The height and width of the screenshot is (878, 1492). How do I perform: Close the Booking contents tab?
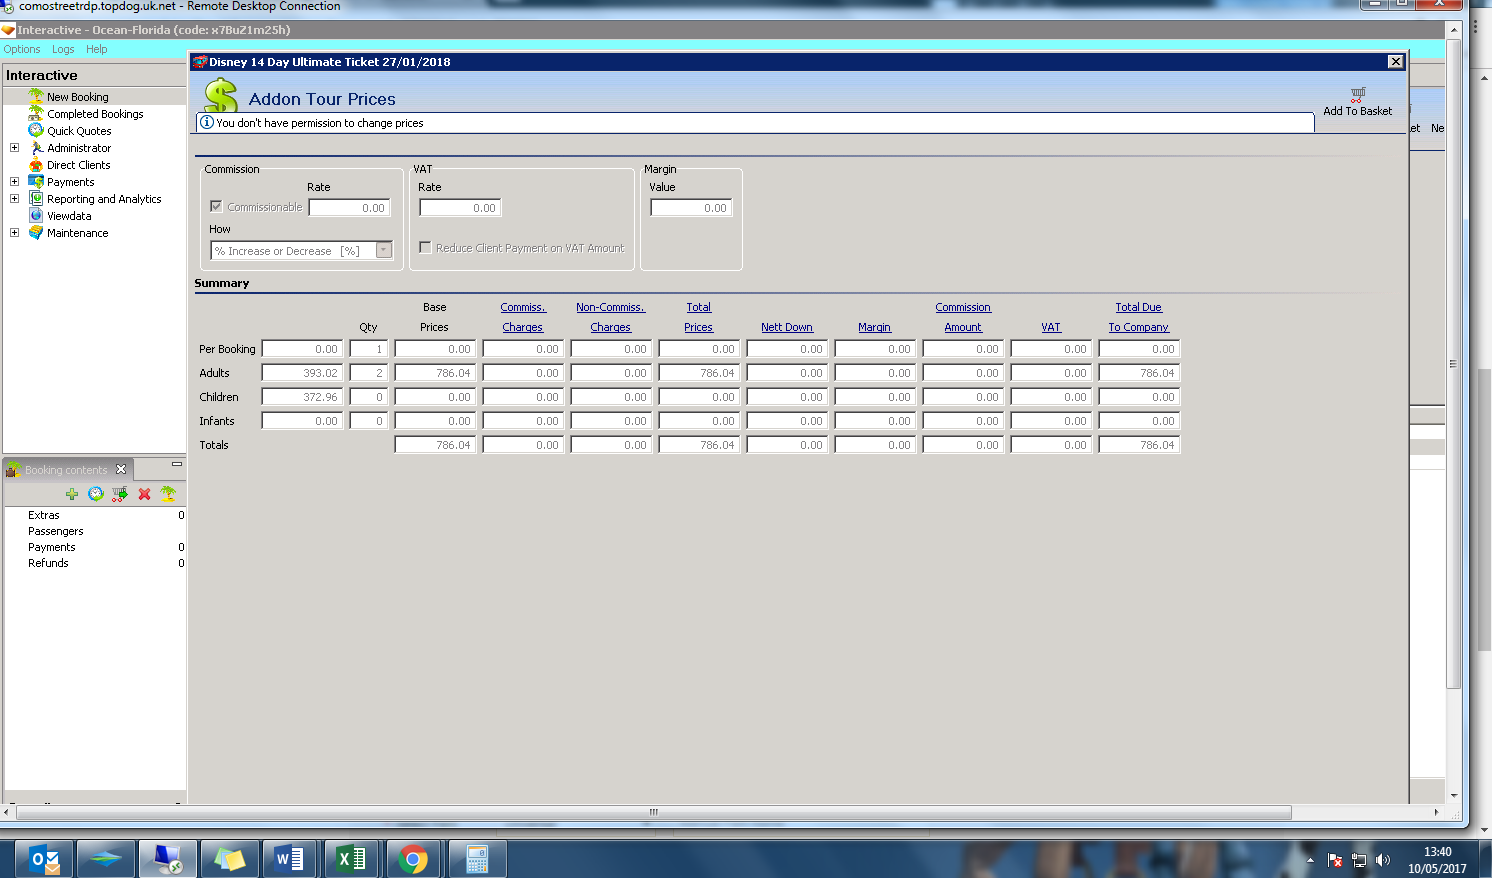pos(121,469)
